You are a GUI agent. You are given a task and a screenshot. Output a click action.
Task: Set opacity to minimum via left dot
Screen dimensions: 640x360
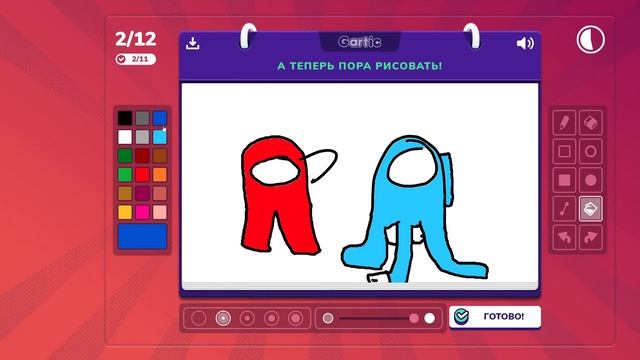point(328,318)
